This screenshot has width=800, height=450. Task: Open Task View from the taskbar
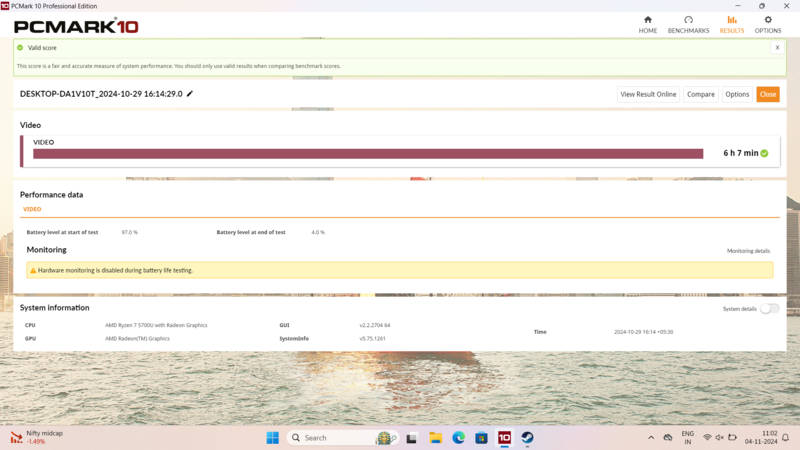411,438
